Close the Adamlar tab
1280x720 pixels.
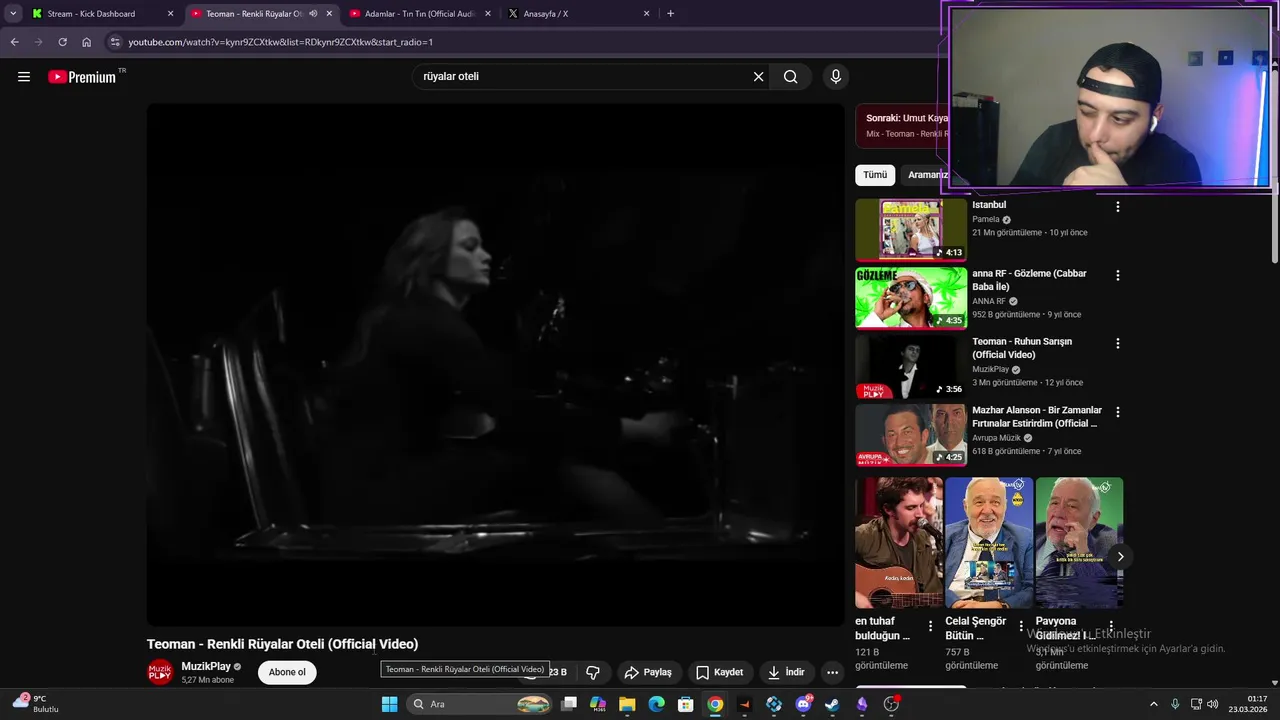pyautogui.click(x=488, y=14)
